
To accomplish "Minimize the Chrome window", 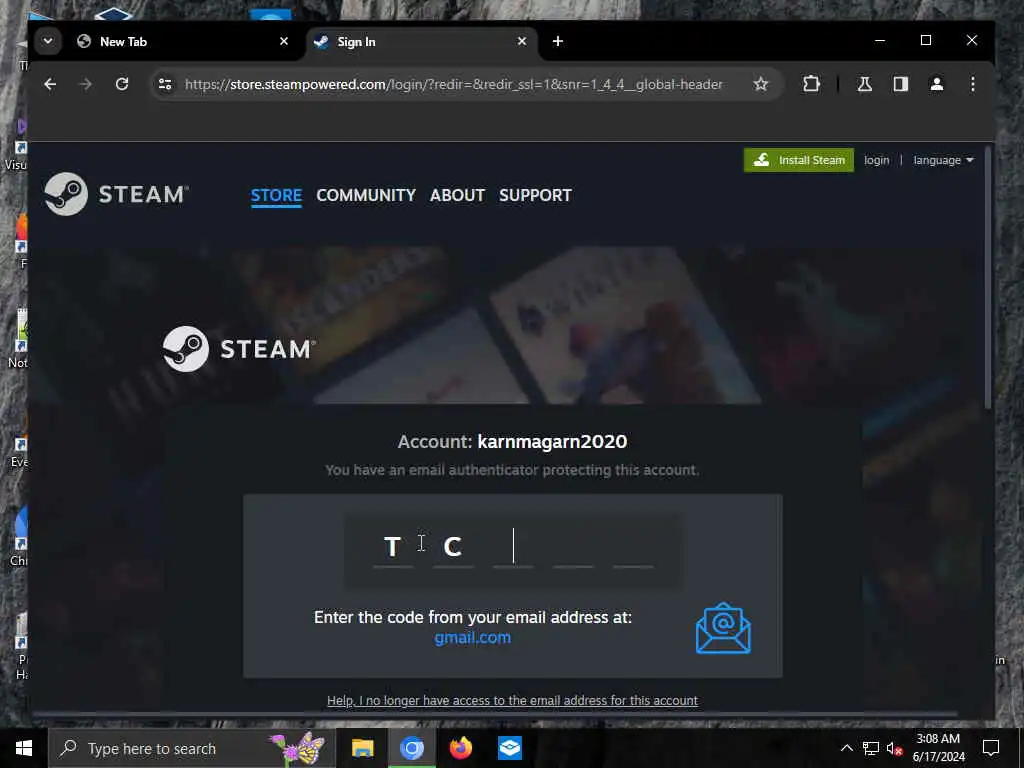I will click(880, 40).
